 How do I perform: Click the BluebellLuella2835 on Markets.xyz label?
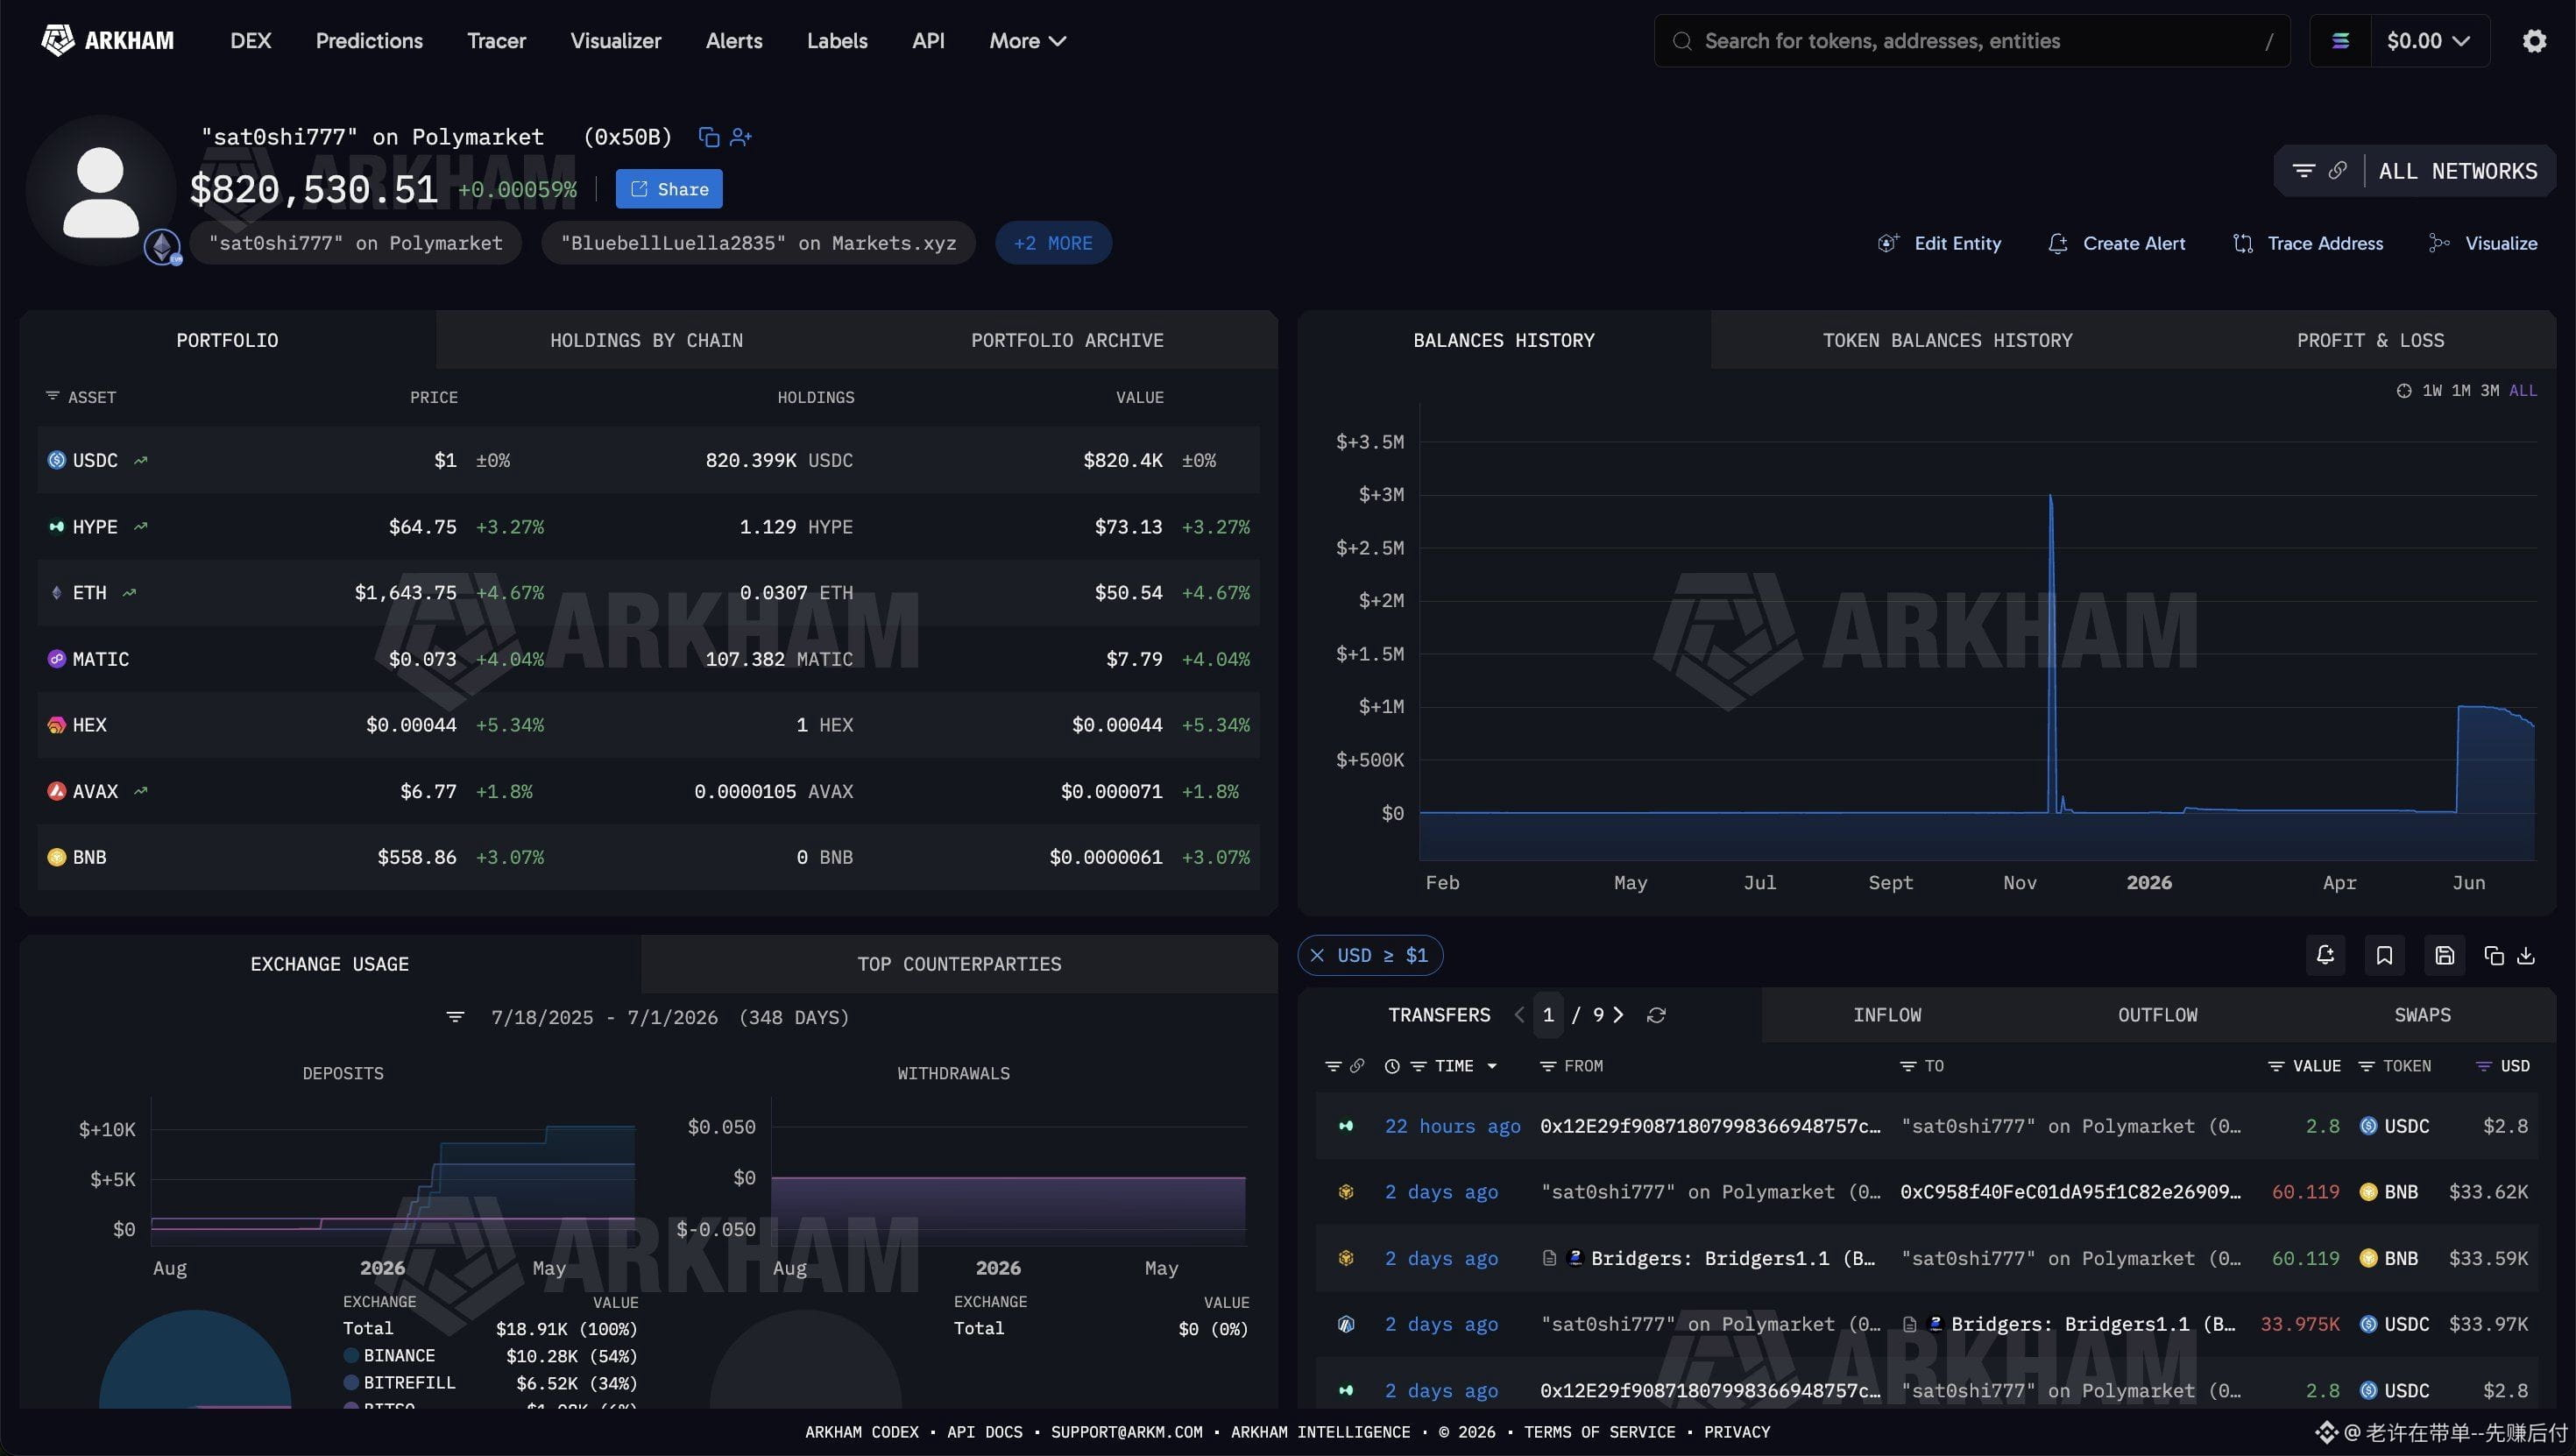[x=758, y=243]
